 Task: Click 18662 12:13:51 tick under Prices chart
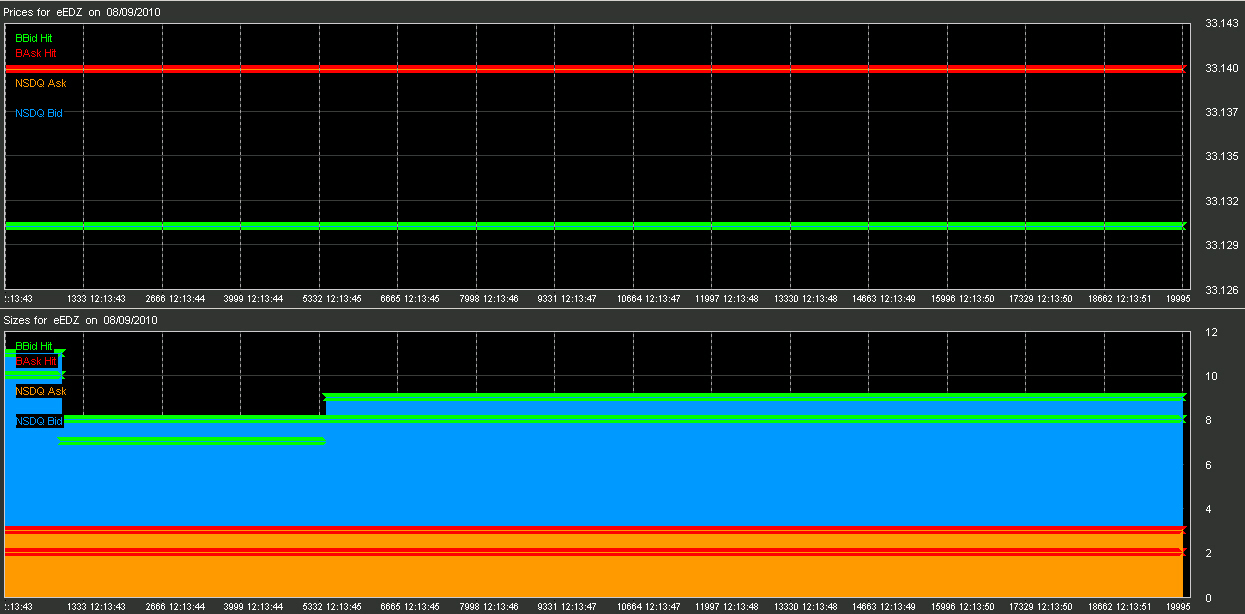pos(1119,298)
